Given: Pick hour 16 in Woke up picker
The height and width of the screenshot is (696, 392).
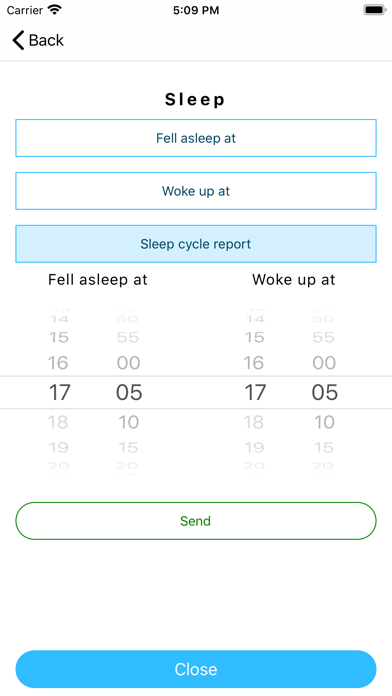Looking at the screenshot, I should pyautogui.click(x=254, y=363).
